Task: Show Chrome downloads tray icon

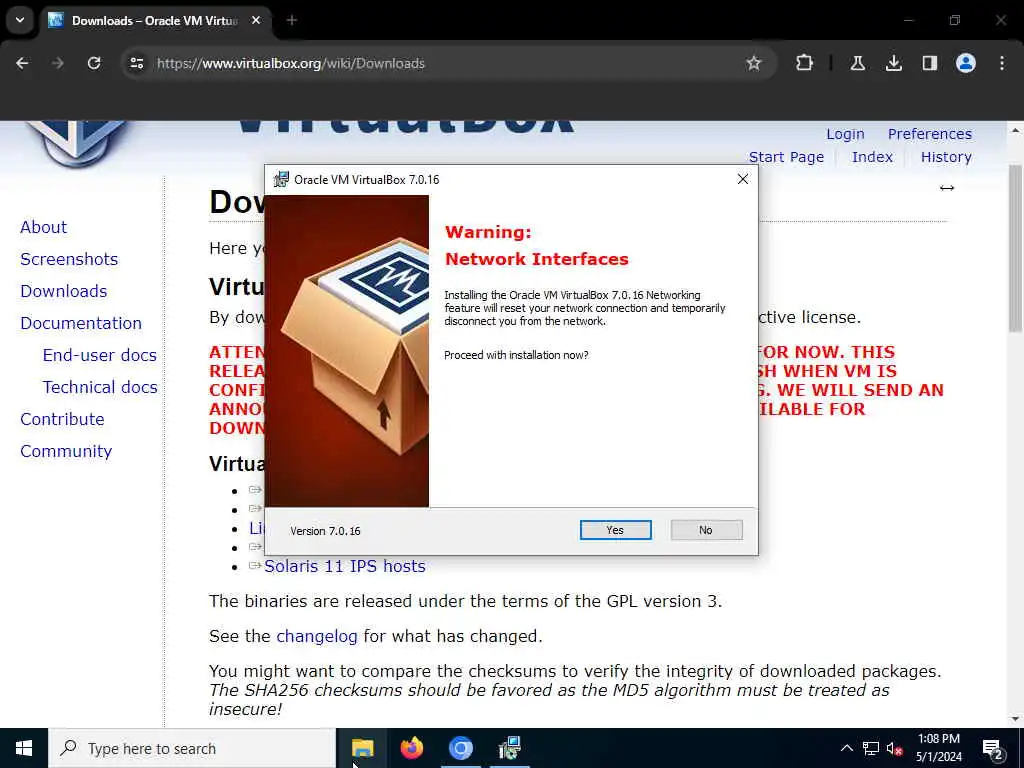Action: (893, 63)
